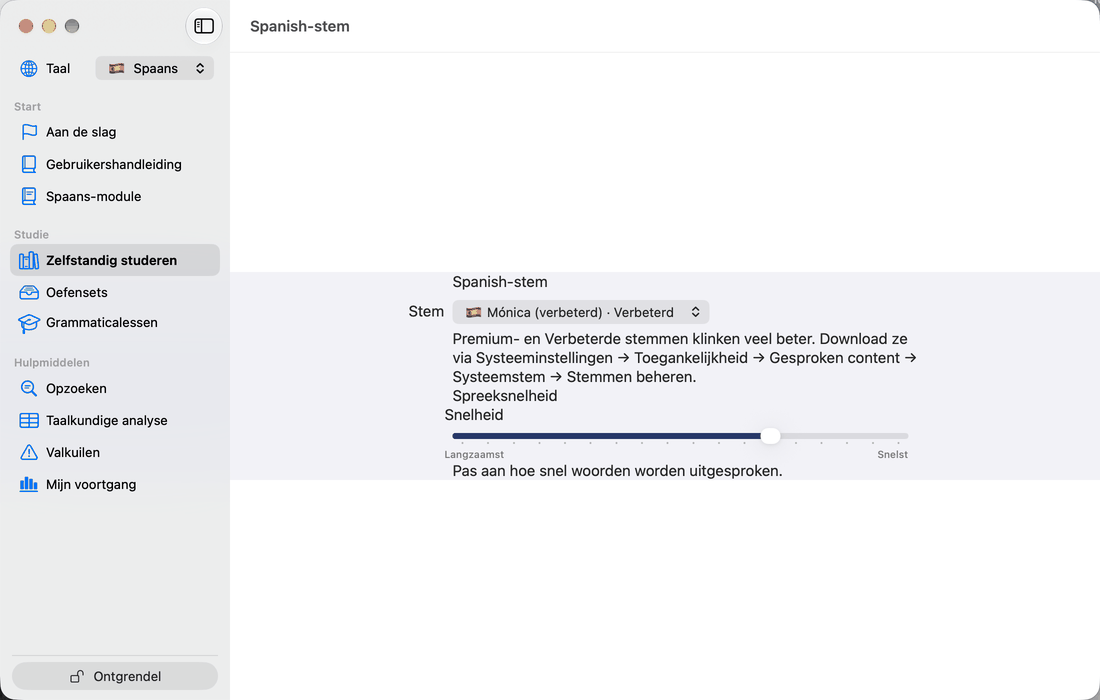Open Mijn voortgang bar chart icon
This screenshot has width=1100, height=700.
coord(29,485)
